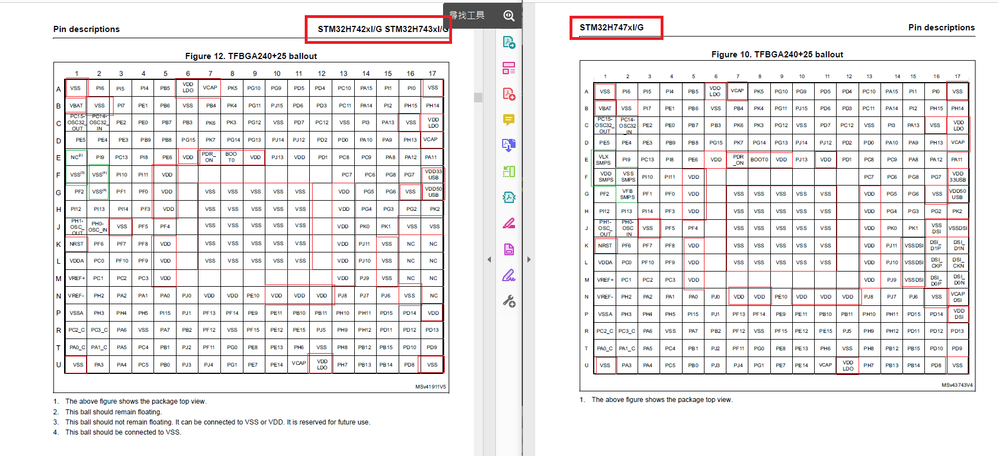
Task: Click the DSI_D0N cell in right ballout
Action: (x=958, y=280)
